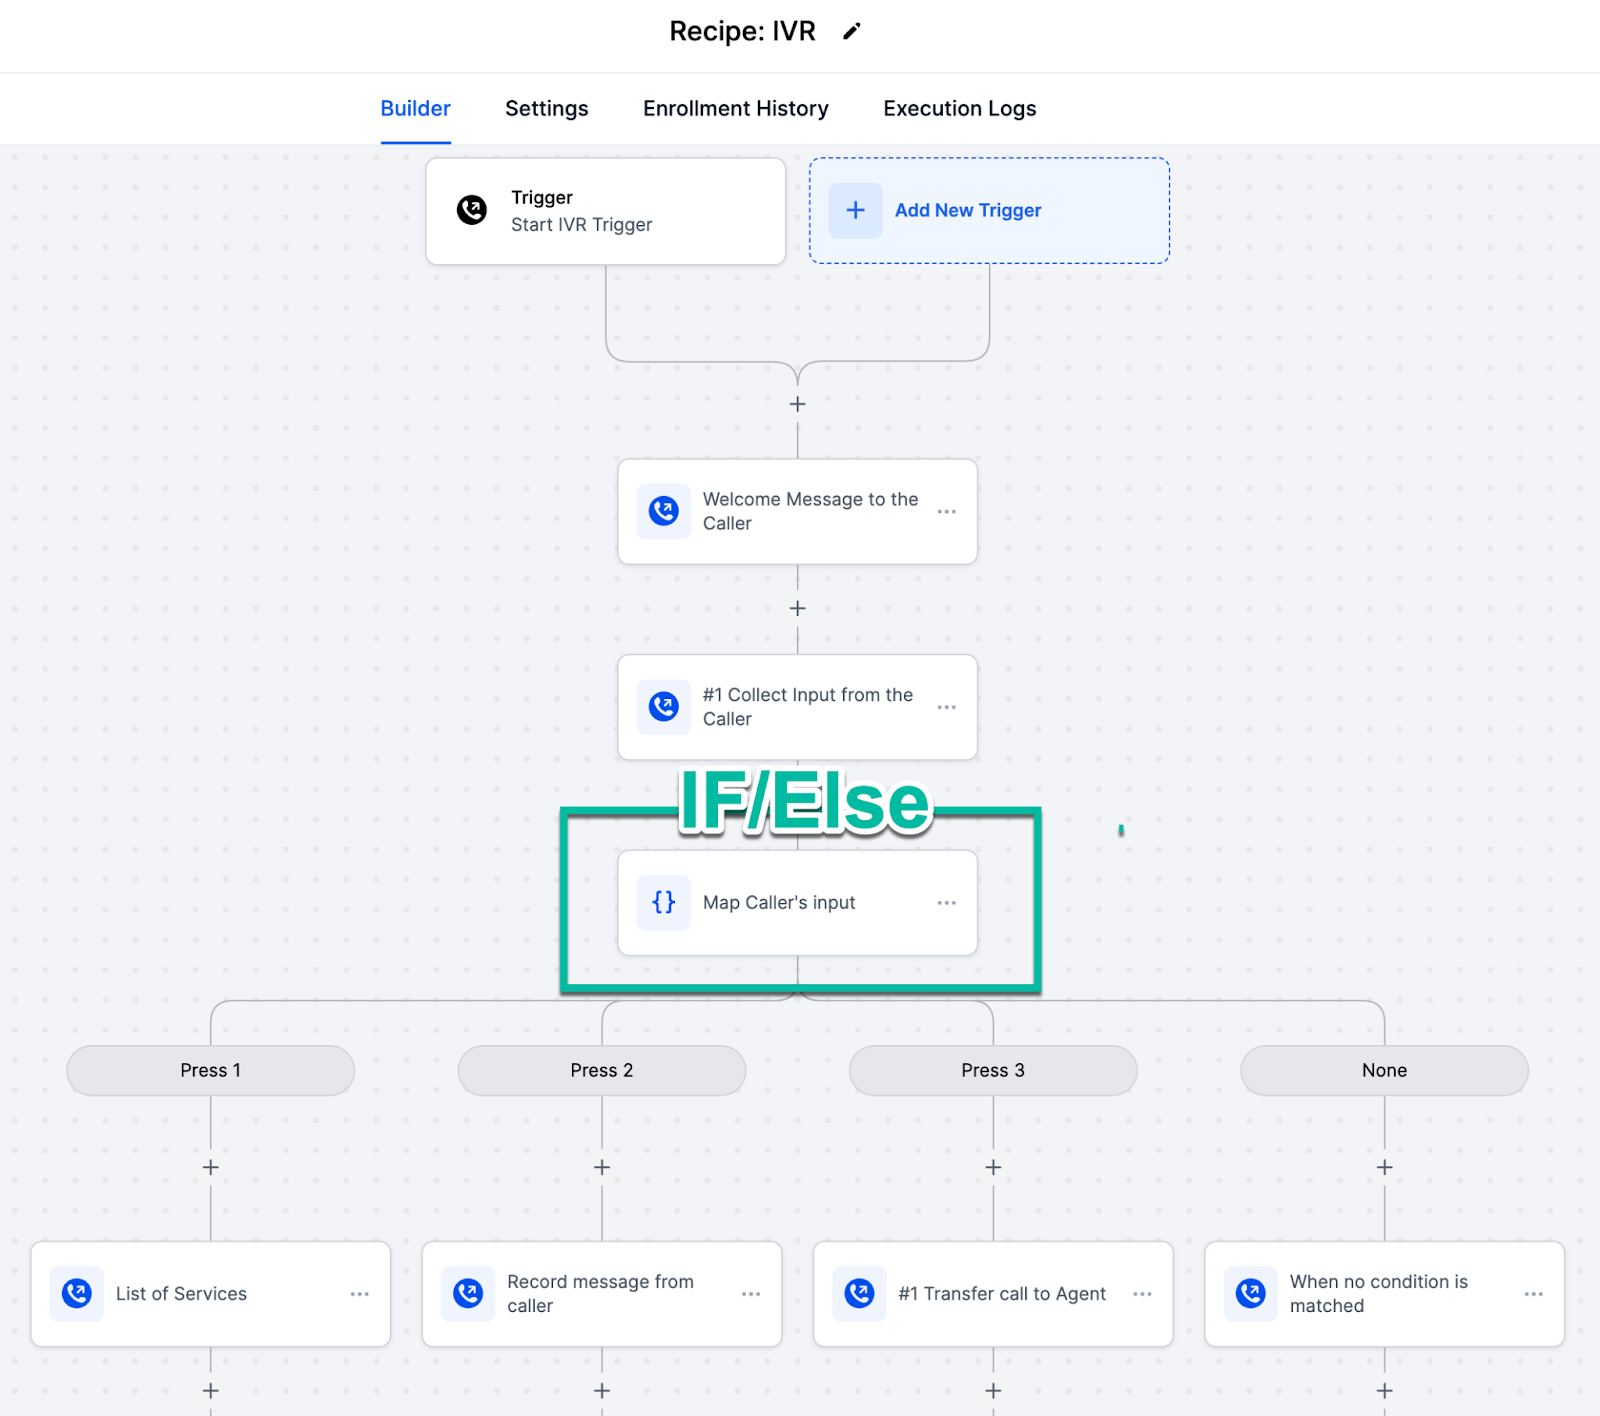Image resolution: width=1600 pixels, height=1416 pixels.
Task: Select the curly-braces icon on Map Caller's input
Action: (x=663, y=902)
